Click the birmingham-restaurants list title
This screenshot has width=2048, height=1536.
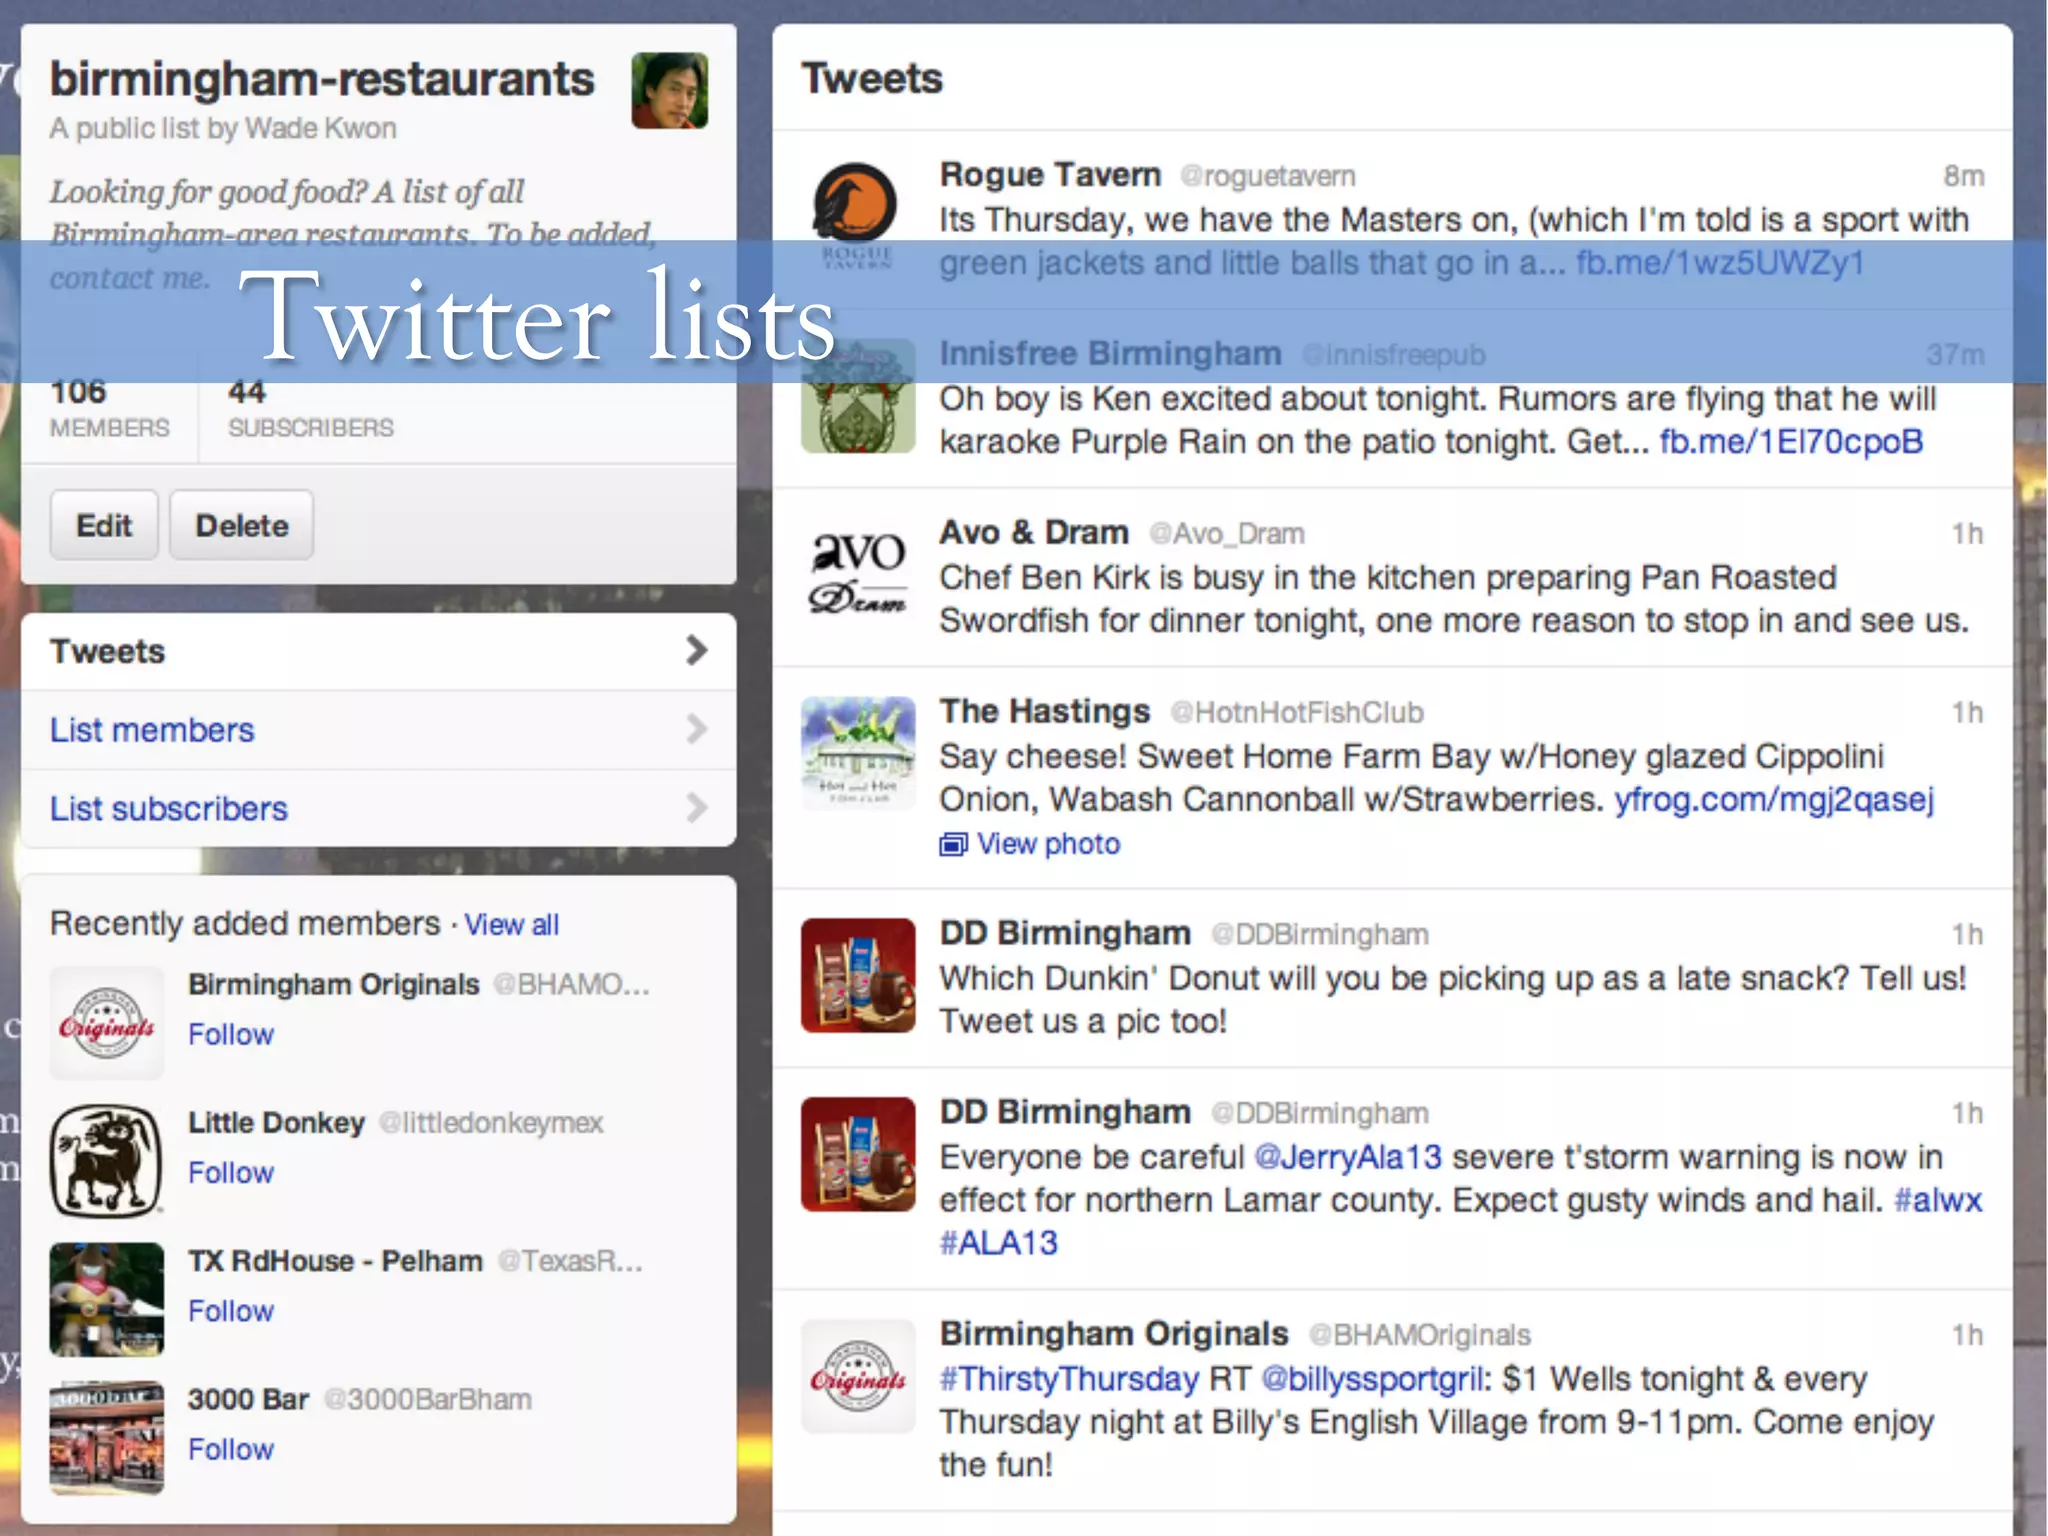[x=322, y=79]
